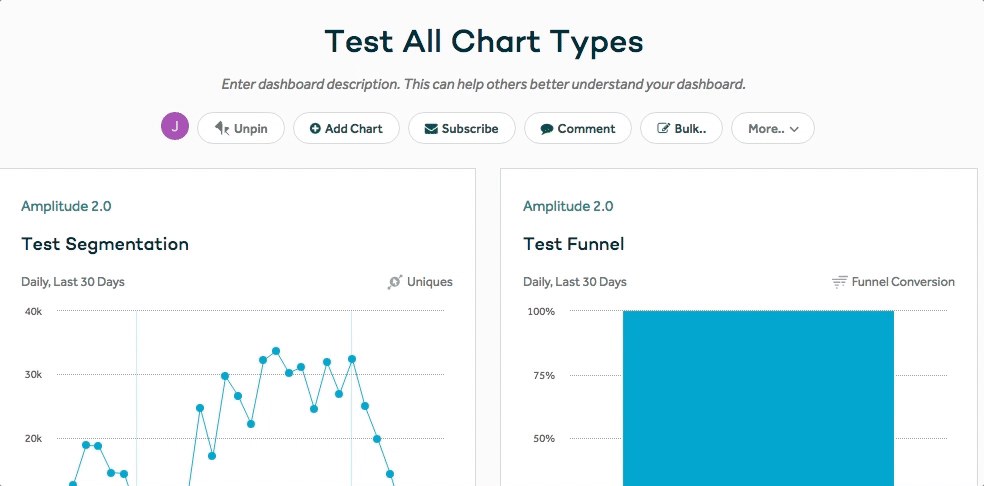Viewport: 984px width, 486px height.
Task: Click the envelope icon on Subscribe
Action: tap(430, 129)
